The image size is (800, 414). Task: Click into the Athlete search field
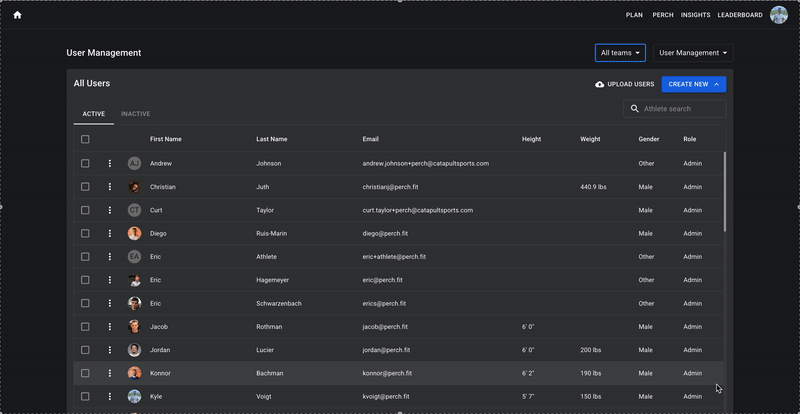[674, 109]
